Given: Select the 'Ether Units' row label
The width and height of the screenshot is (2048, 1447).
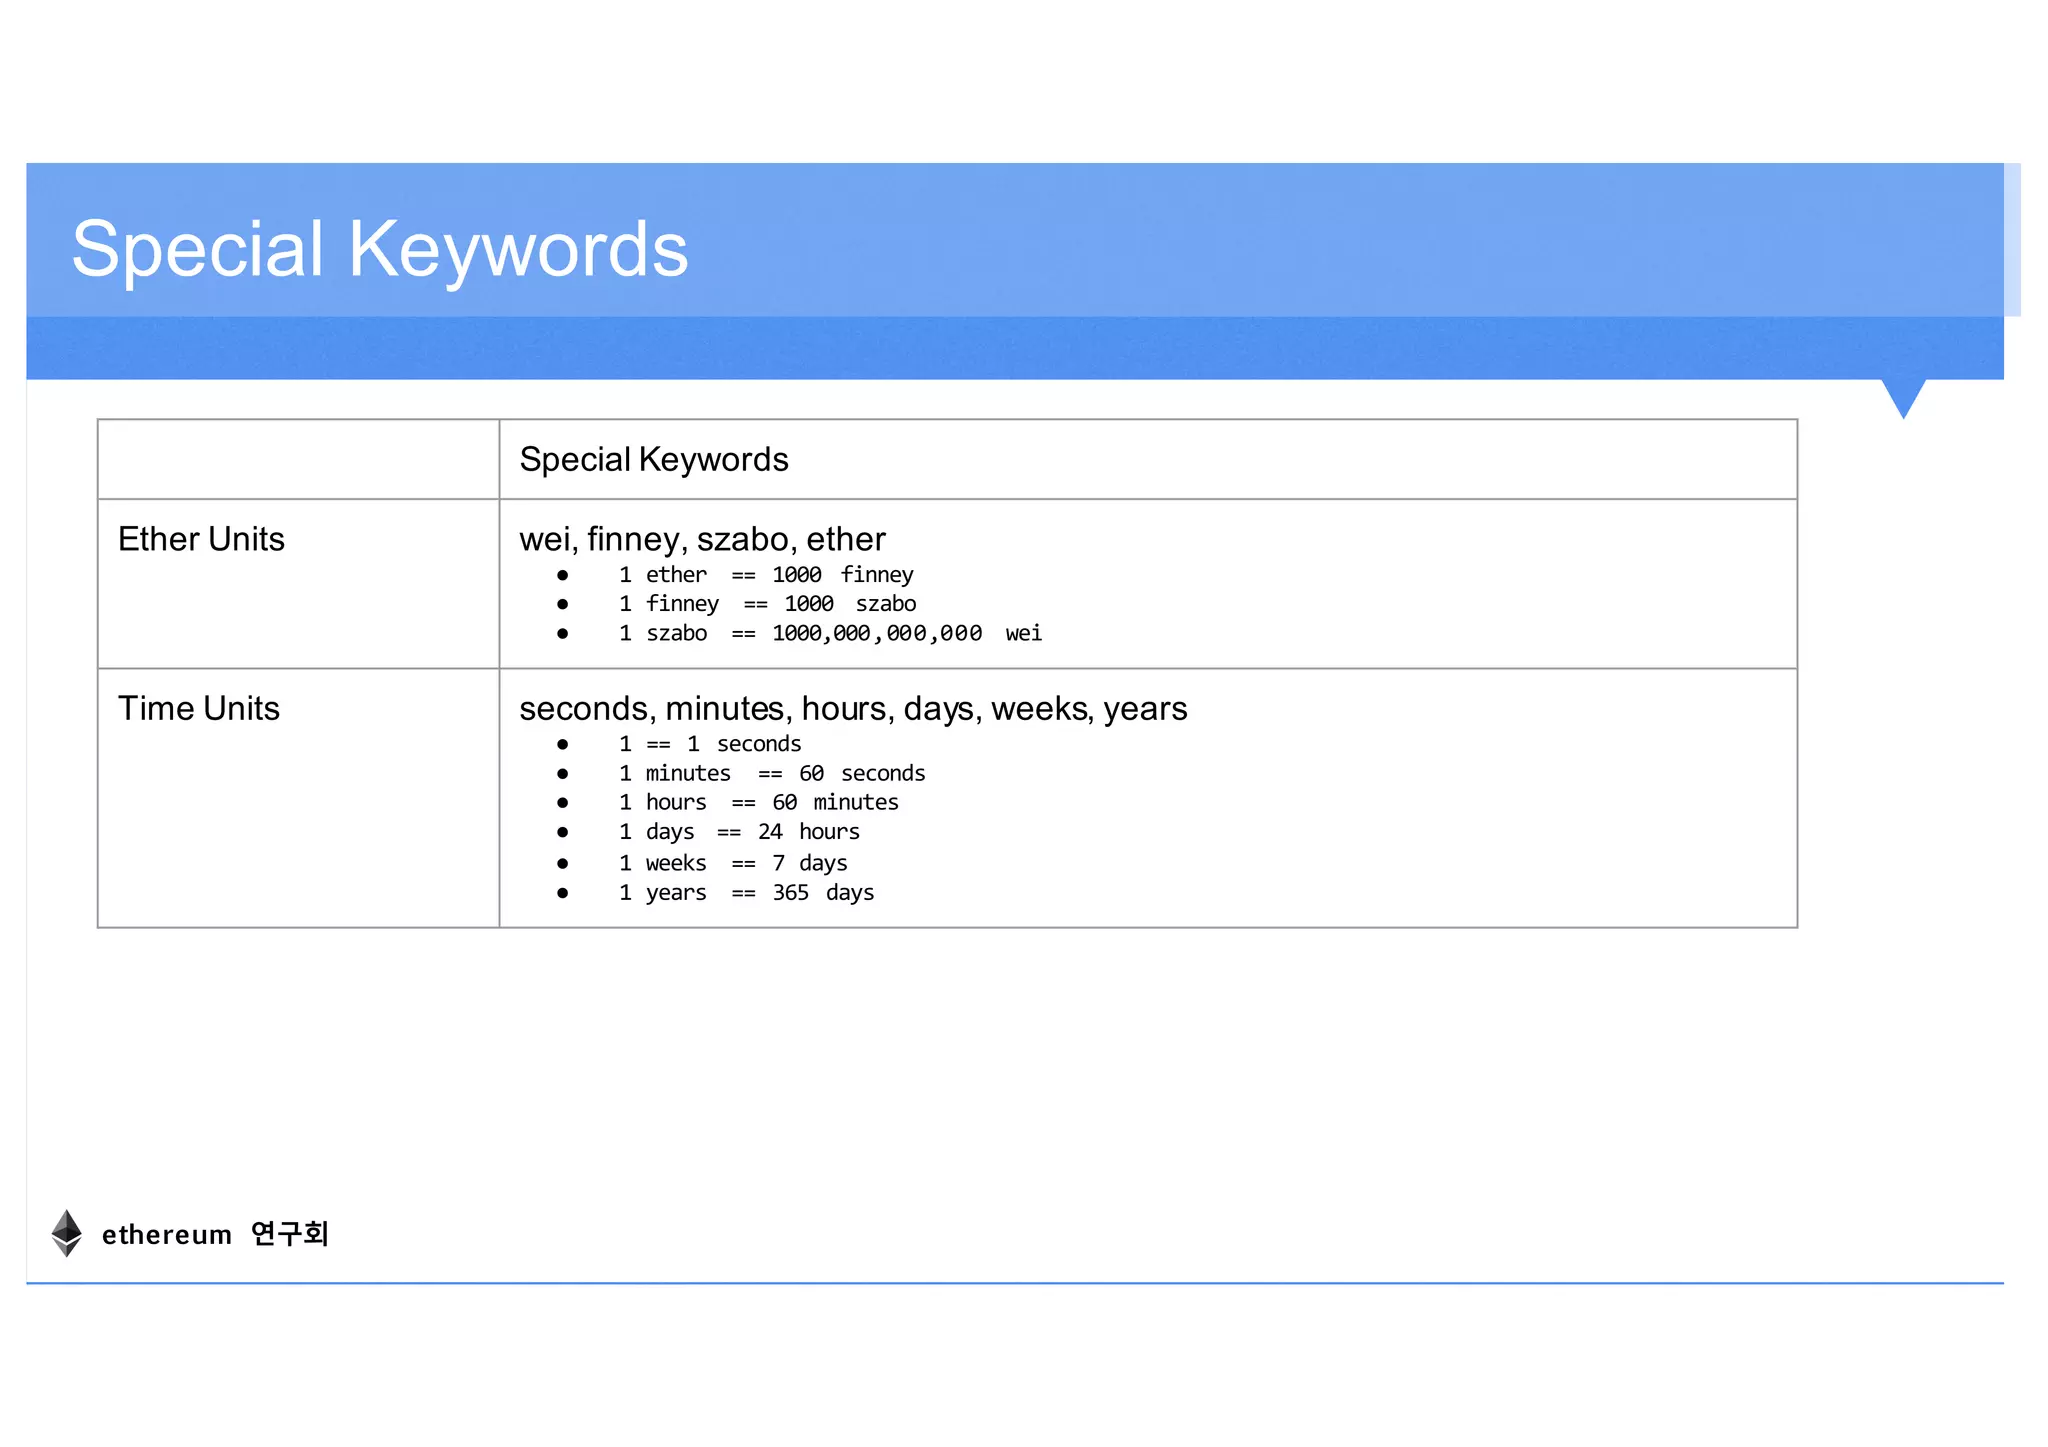Looking at the screenshot, I should tap(201, 539).
